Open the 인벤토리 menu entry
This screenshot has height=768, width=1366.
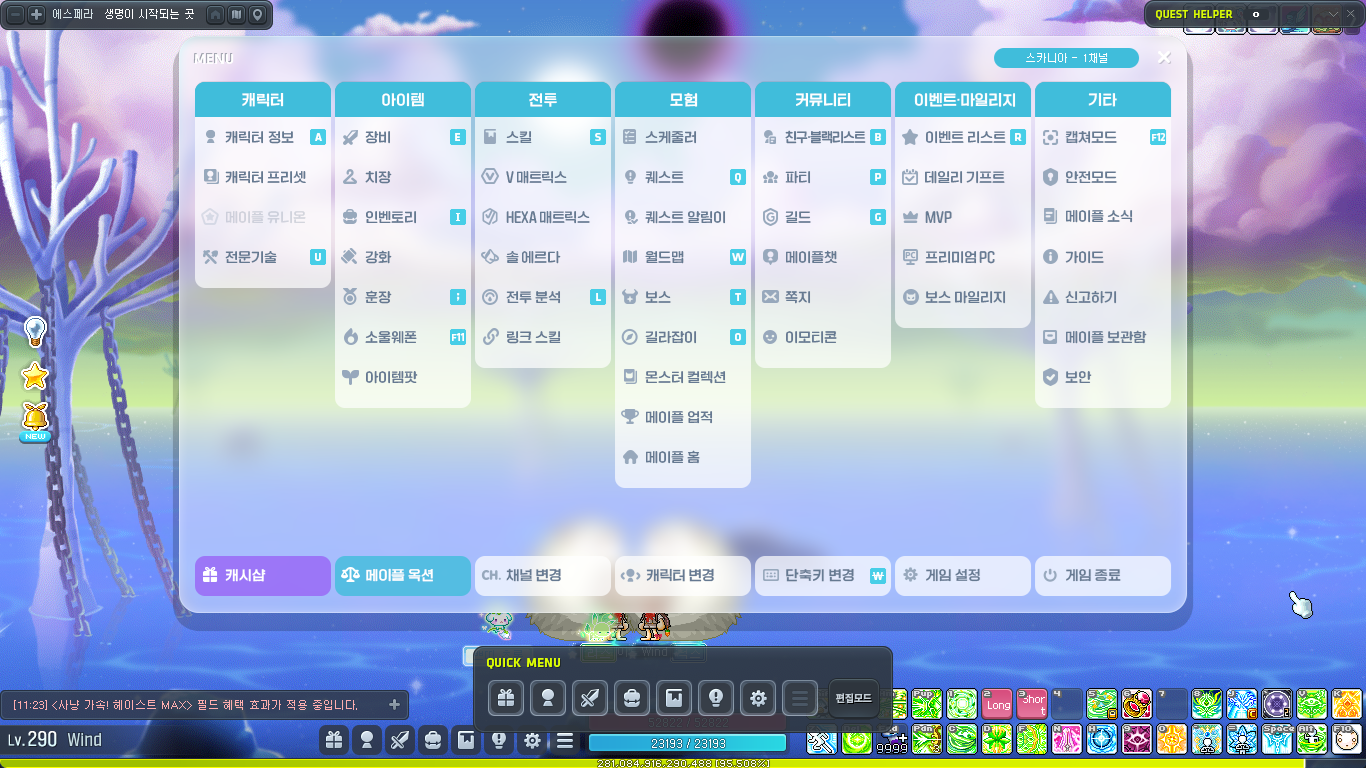coord(390,217)
